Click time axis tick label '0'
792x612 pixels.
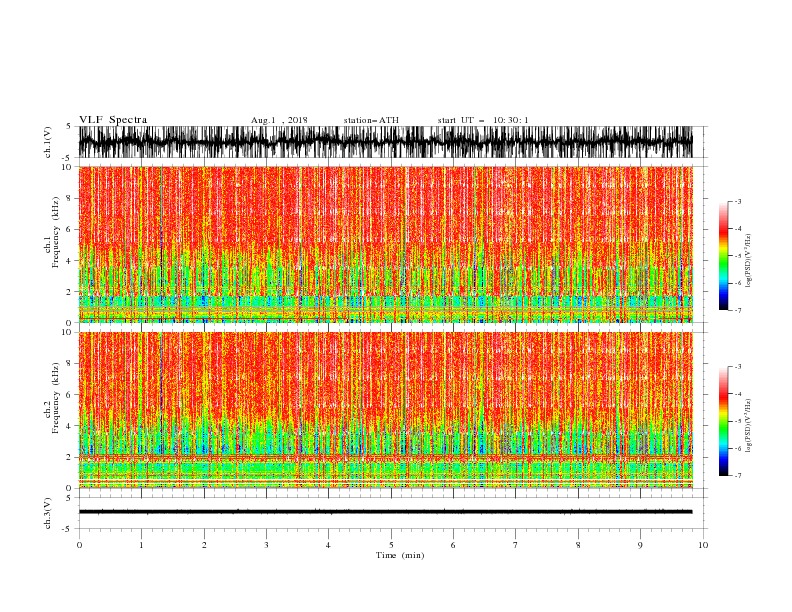[x=79, y=545]
